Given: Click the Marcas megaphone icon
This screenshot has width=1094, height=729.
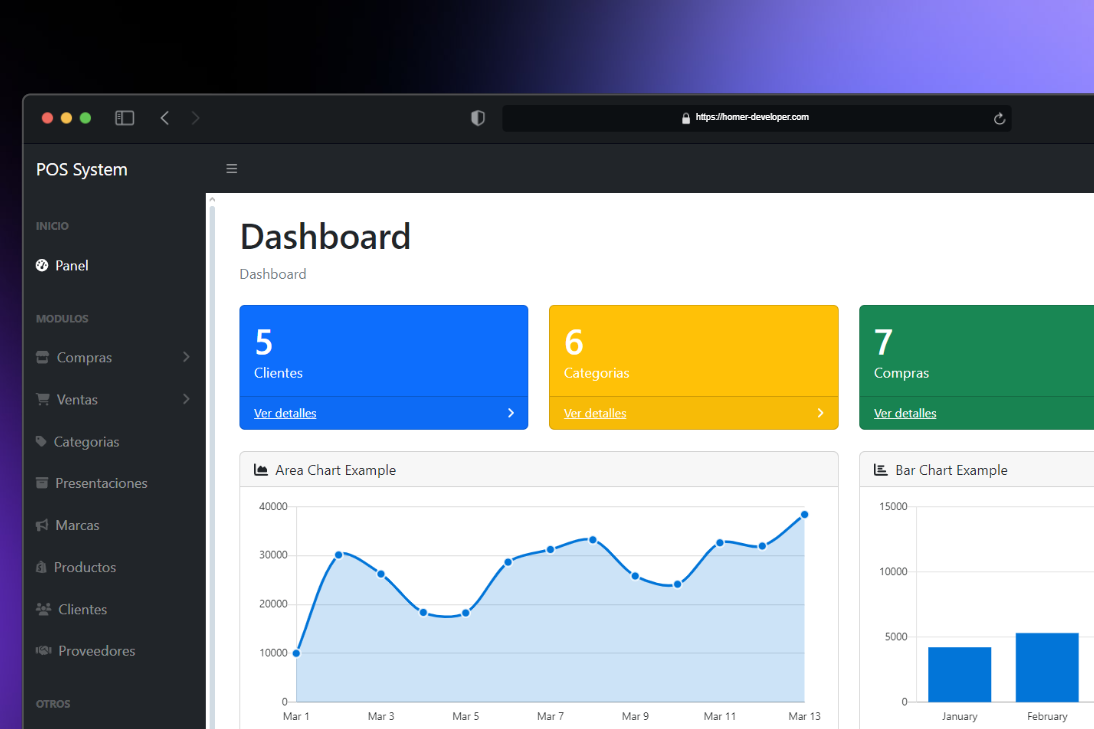Looking at the screenshot, I should point(42,525).
